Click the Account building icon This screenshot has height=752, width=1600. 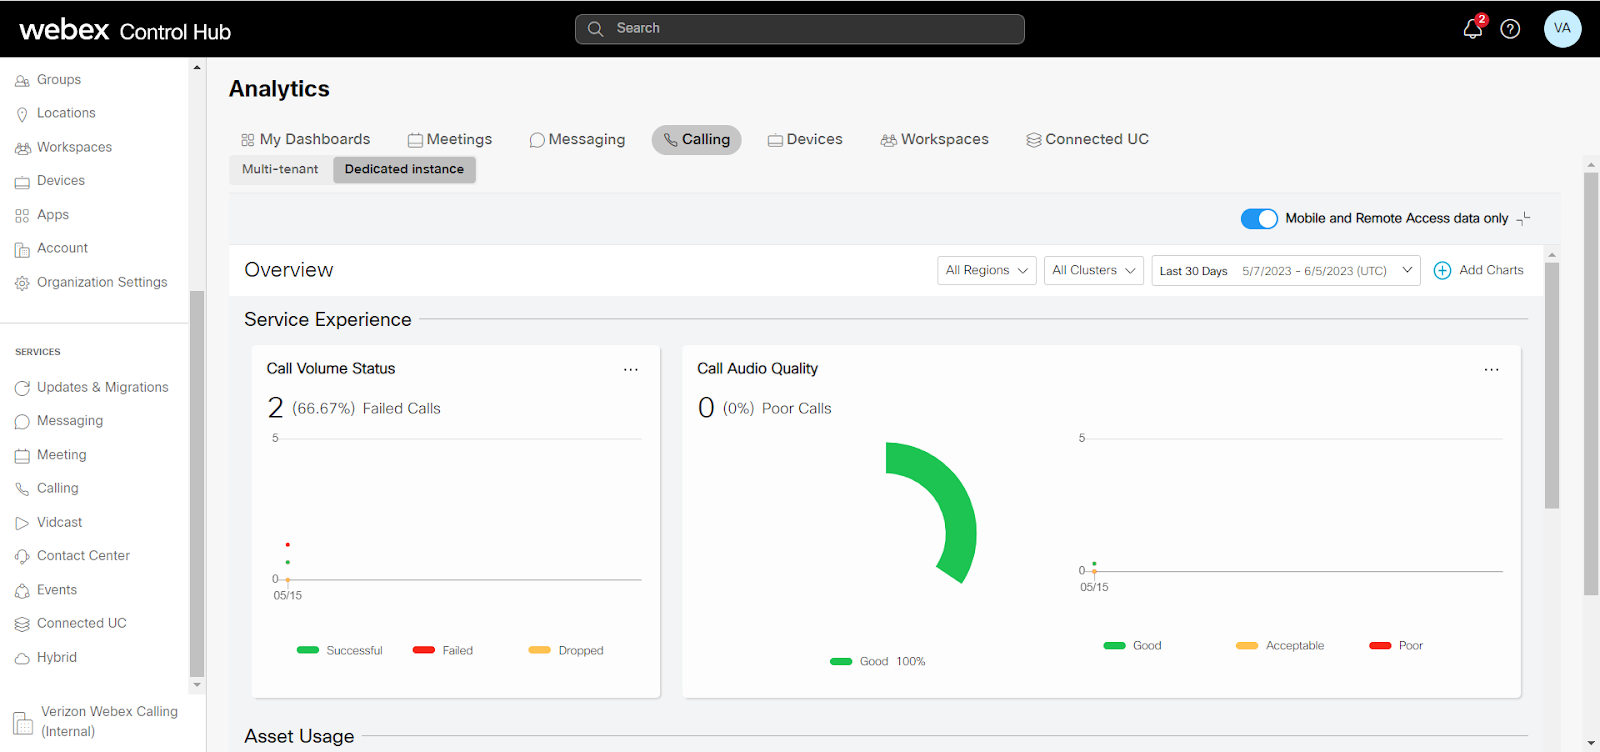point(22,249)
